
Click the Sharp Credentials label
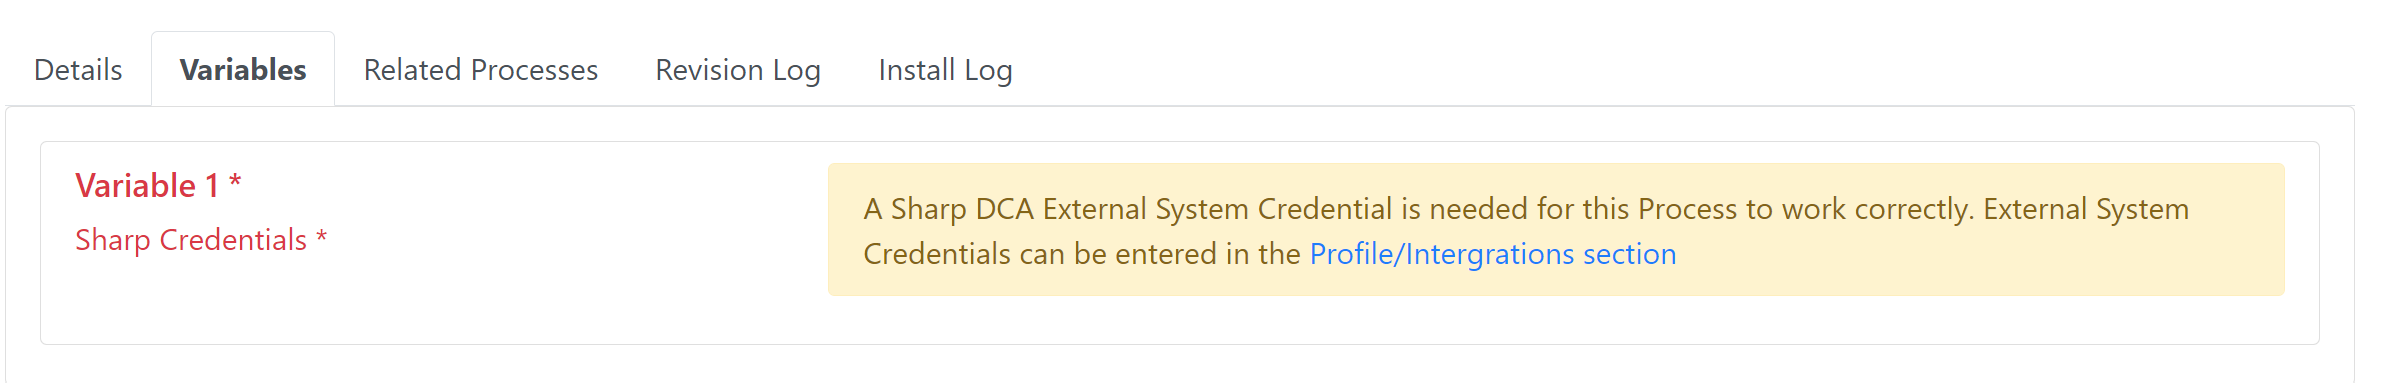(191, 240)
